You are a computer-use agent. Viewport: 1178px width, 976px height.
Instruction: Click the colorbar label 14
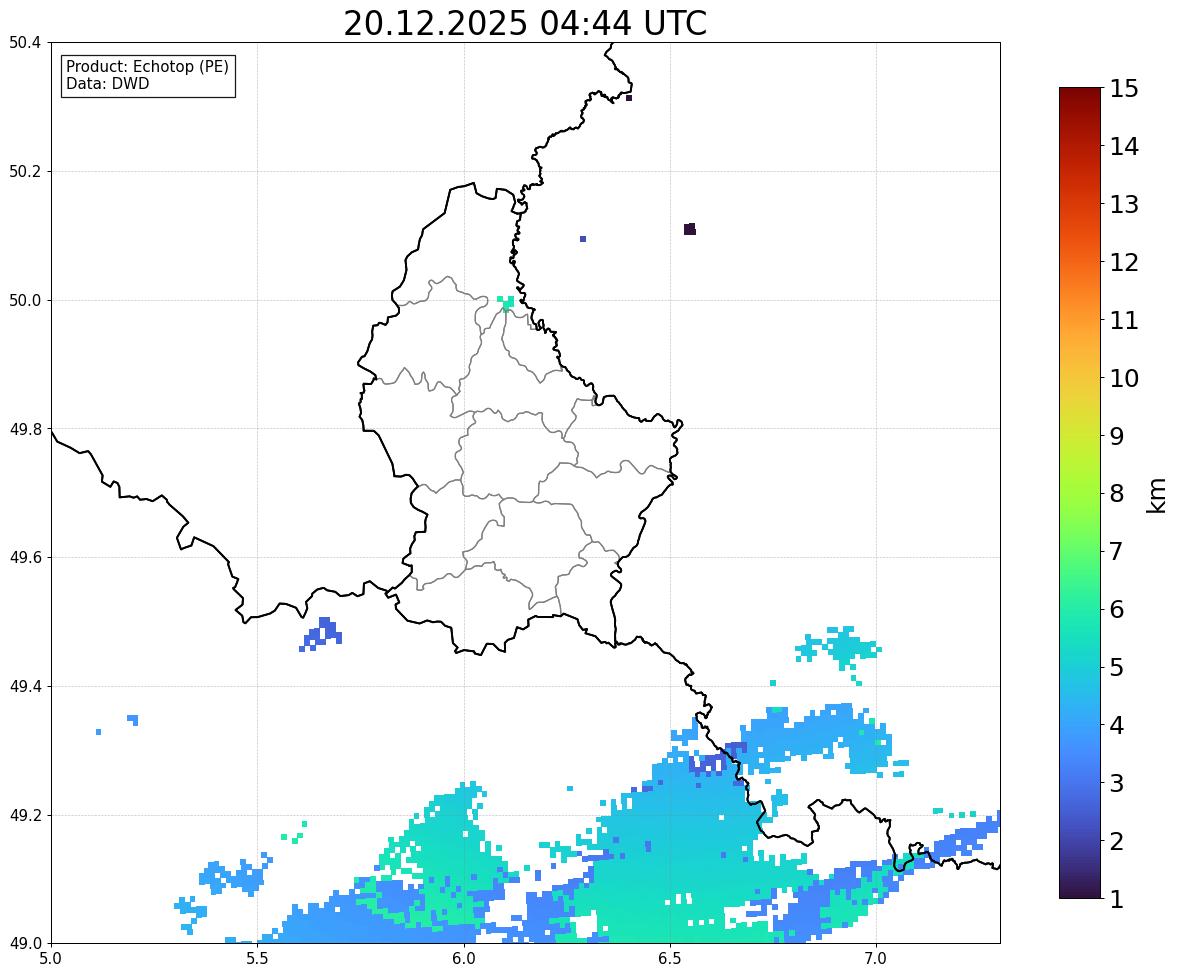(x=1124, y=147)
